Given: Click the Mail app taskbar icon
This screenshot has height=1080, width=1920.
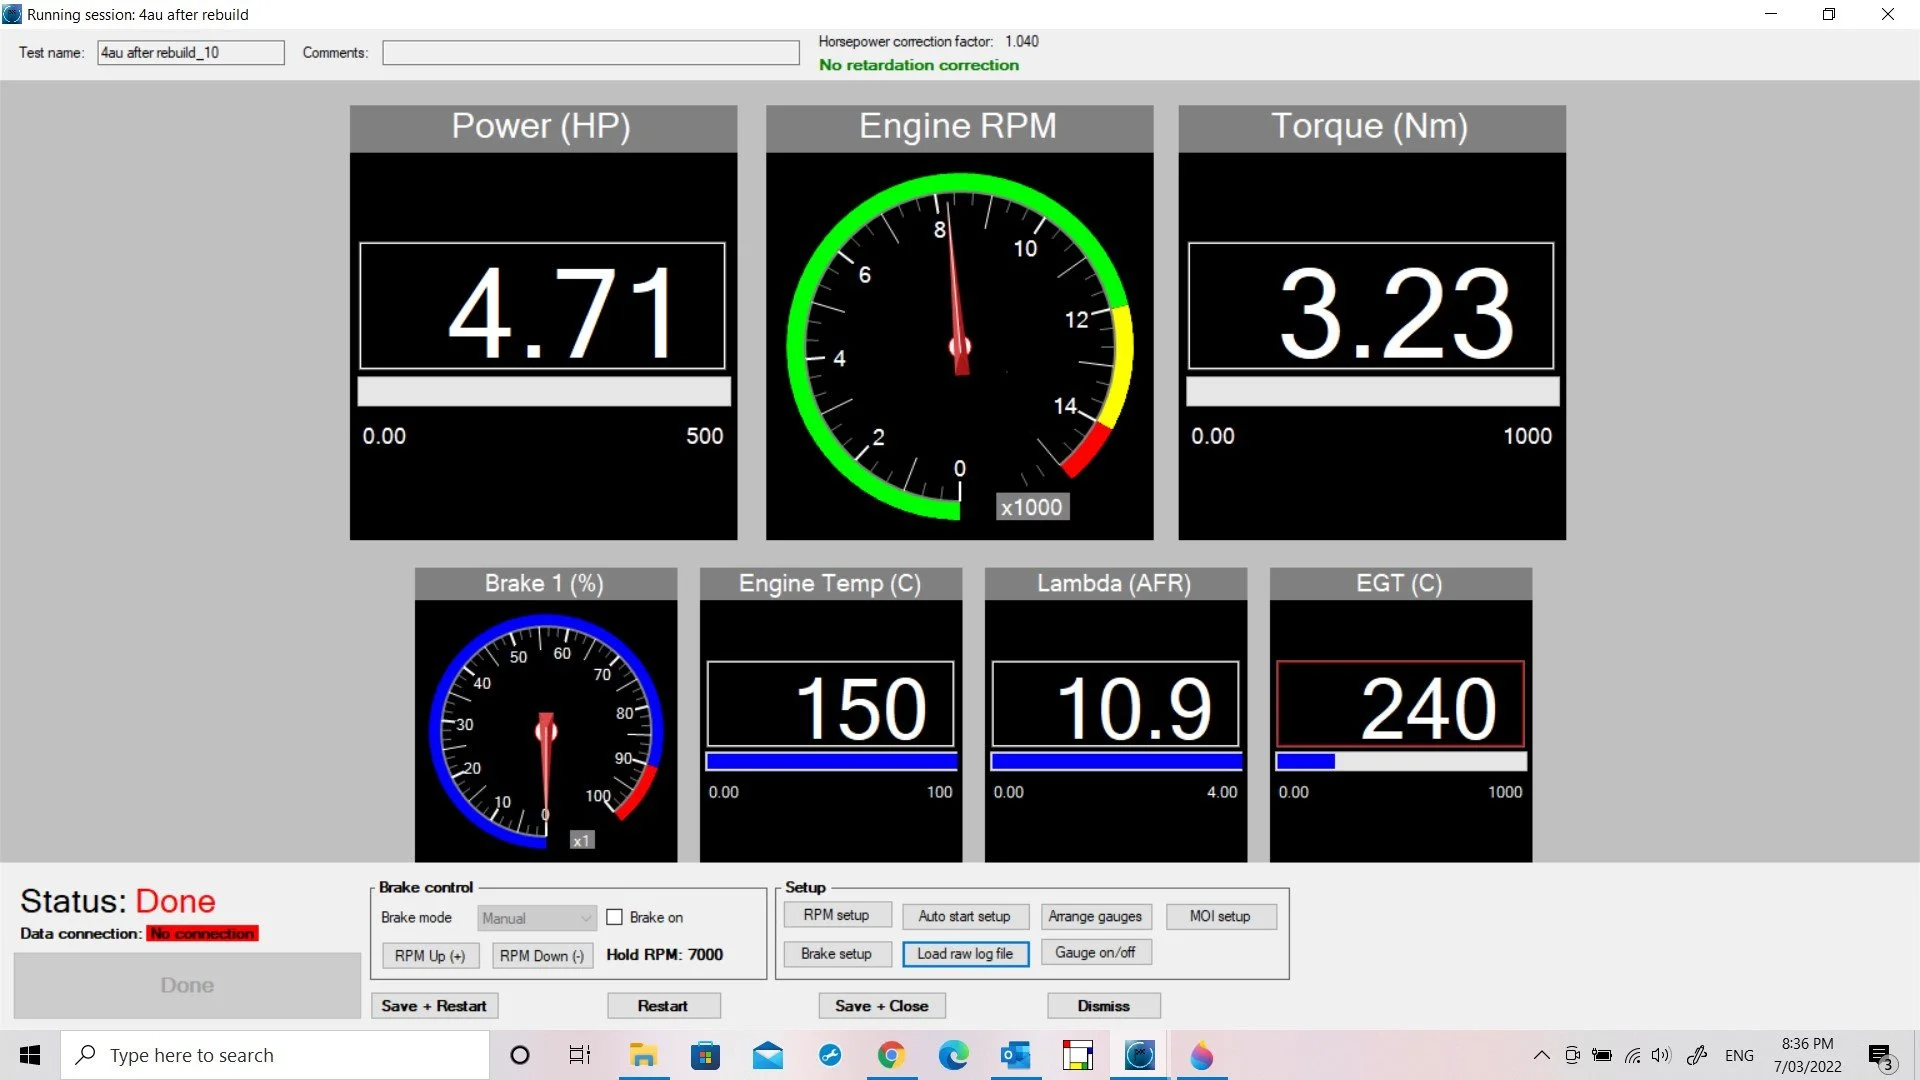Looking at the screenshot, I should (767, 1055).
